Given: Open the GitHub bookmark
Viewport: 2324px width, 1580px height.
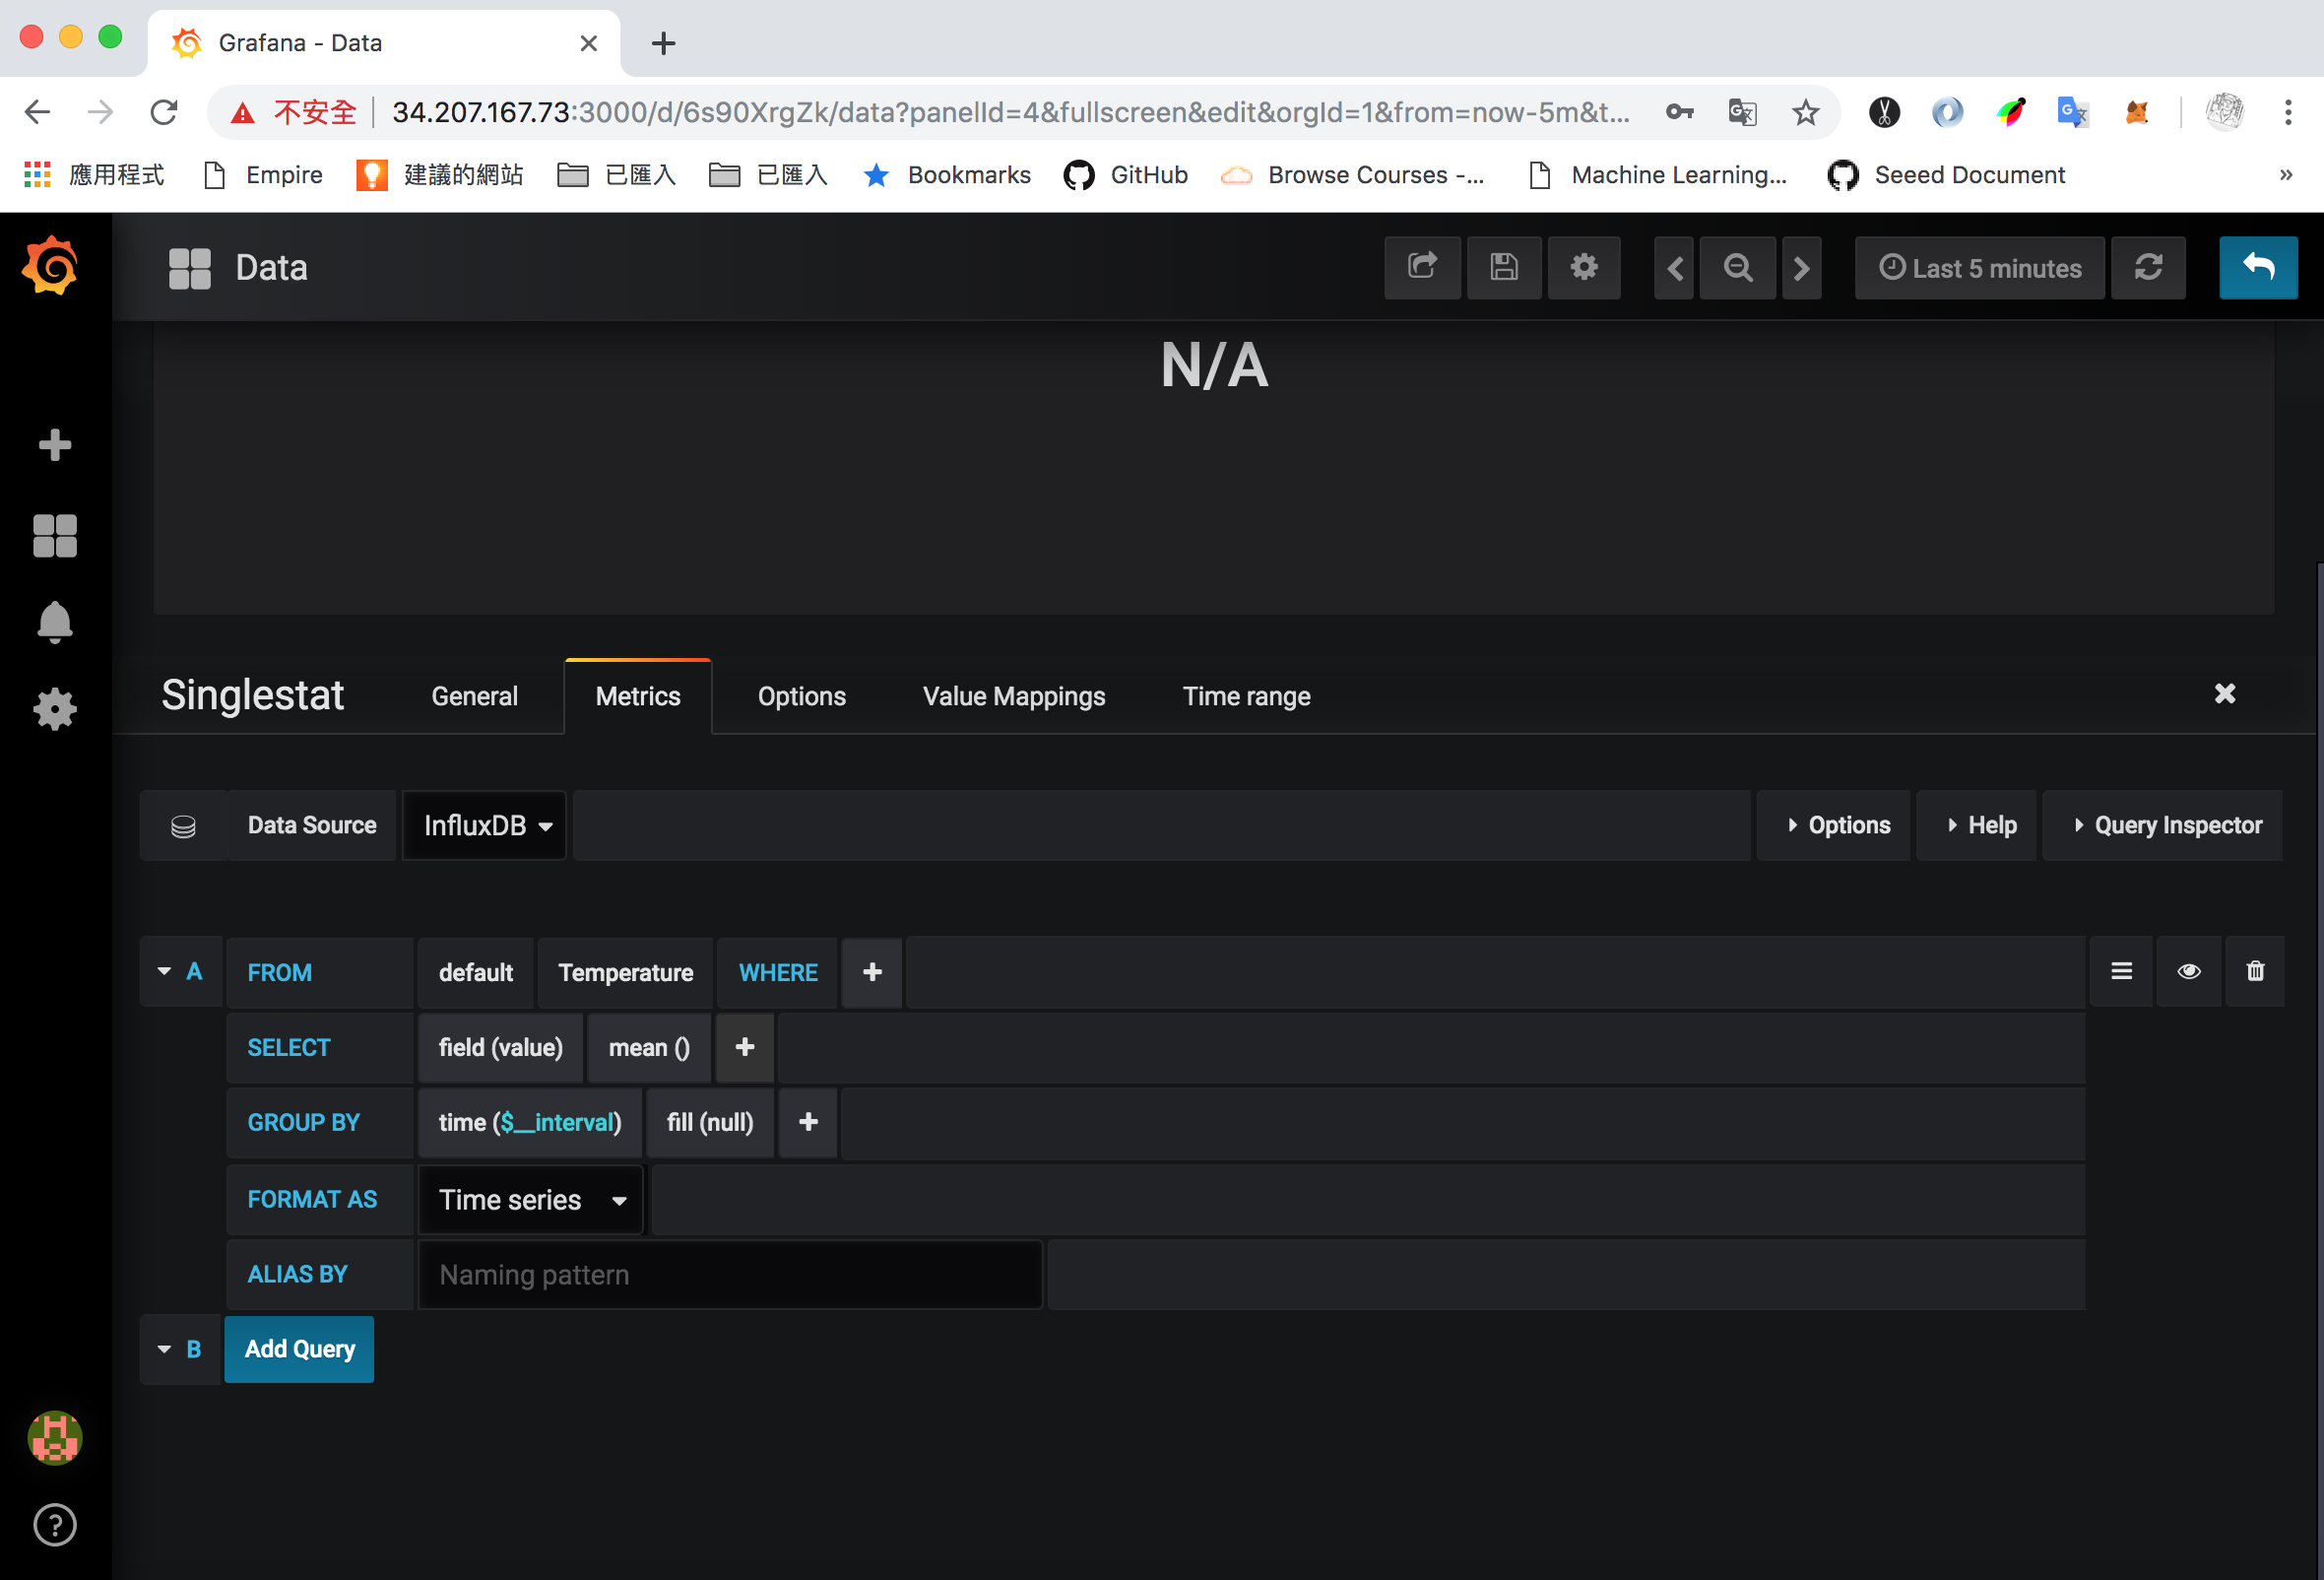Looking at the screenshot, I should (1126, 175).
